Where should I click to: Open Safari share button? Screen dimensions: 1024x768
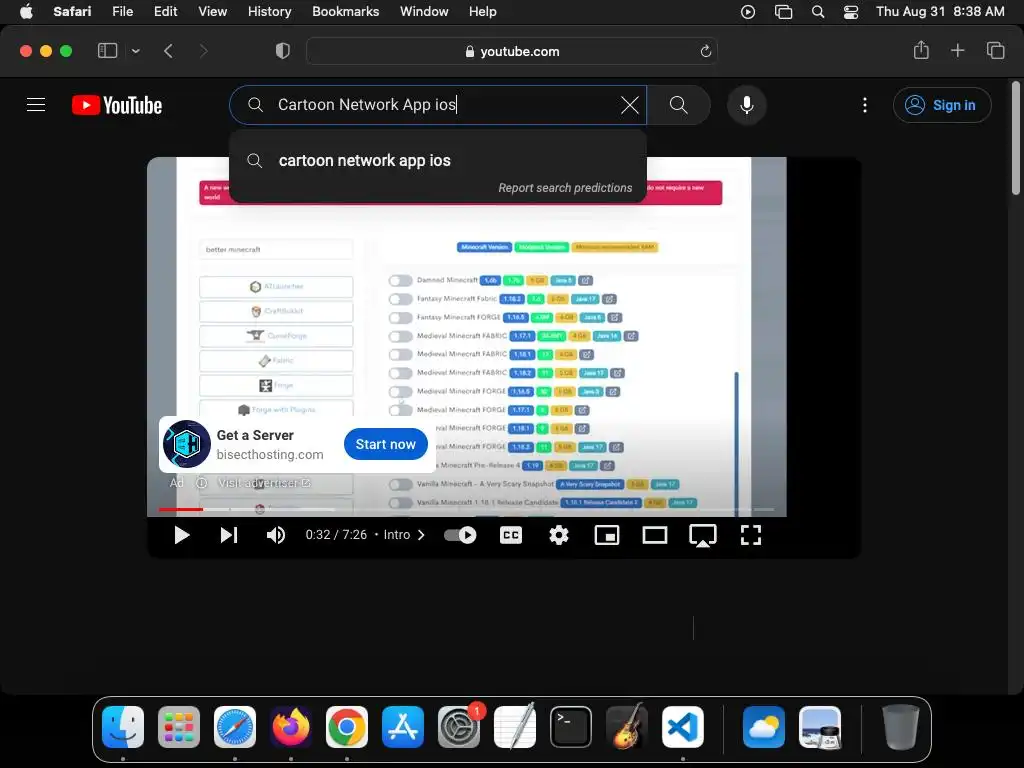(921, 50)
